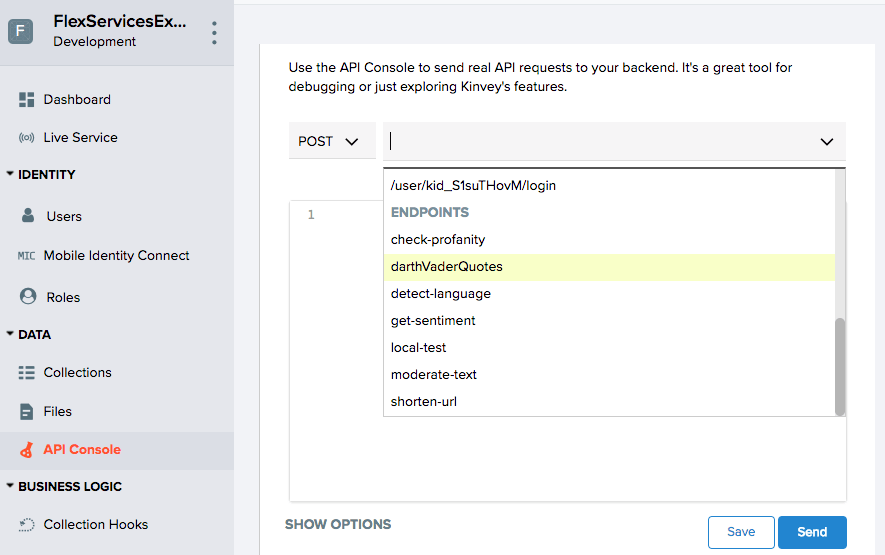885x555 pixels.
Task: Click the Roles icon in sidebar
Action: pyautogui.click(x=28, y=297)
